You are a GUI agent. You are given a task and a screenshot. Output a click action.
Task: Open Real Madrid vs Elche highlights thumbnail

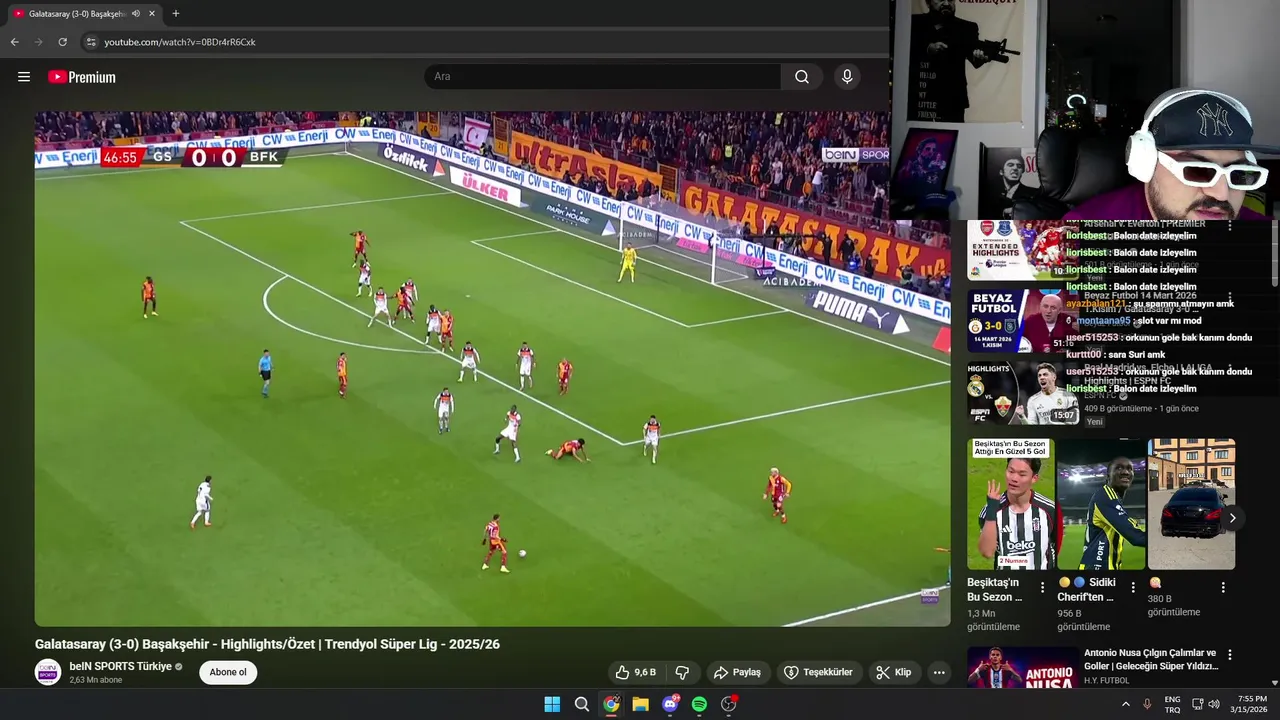point(1022,392)
